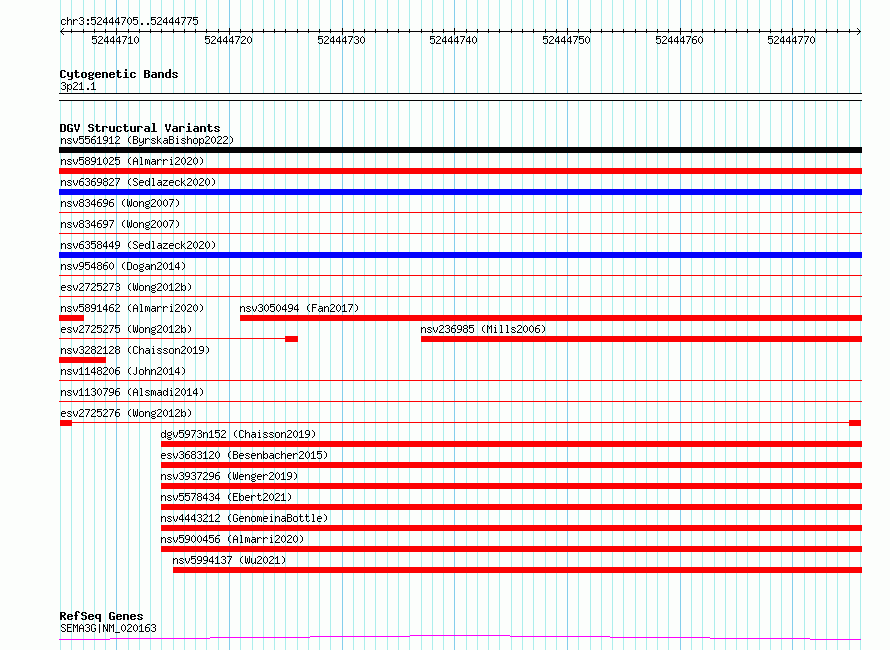The image size is (890, 650).
Task: Click ruler position 52444720
Action: click(228, 40)
